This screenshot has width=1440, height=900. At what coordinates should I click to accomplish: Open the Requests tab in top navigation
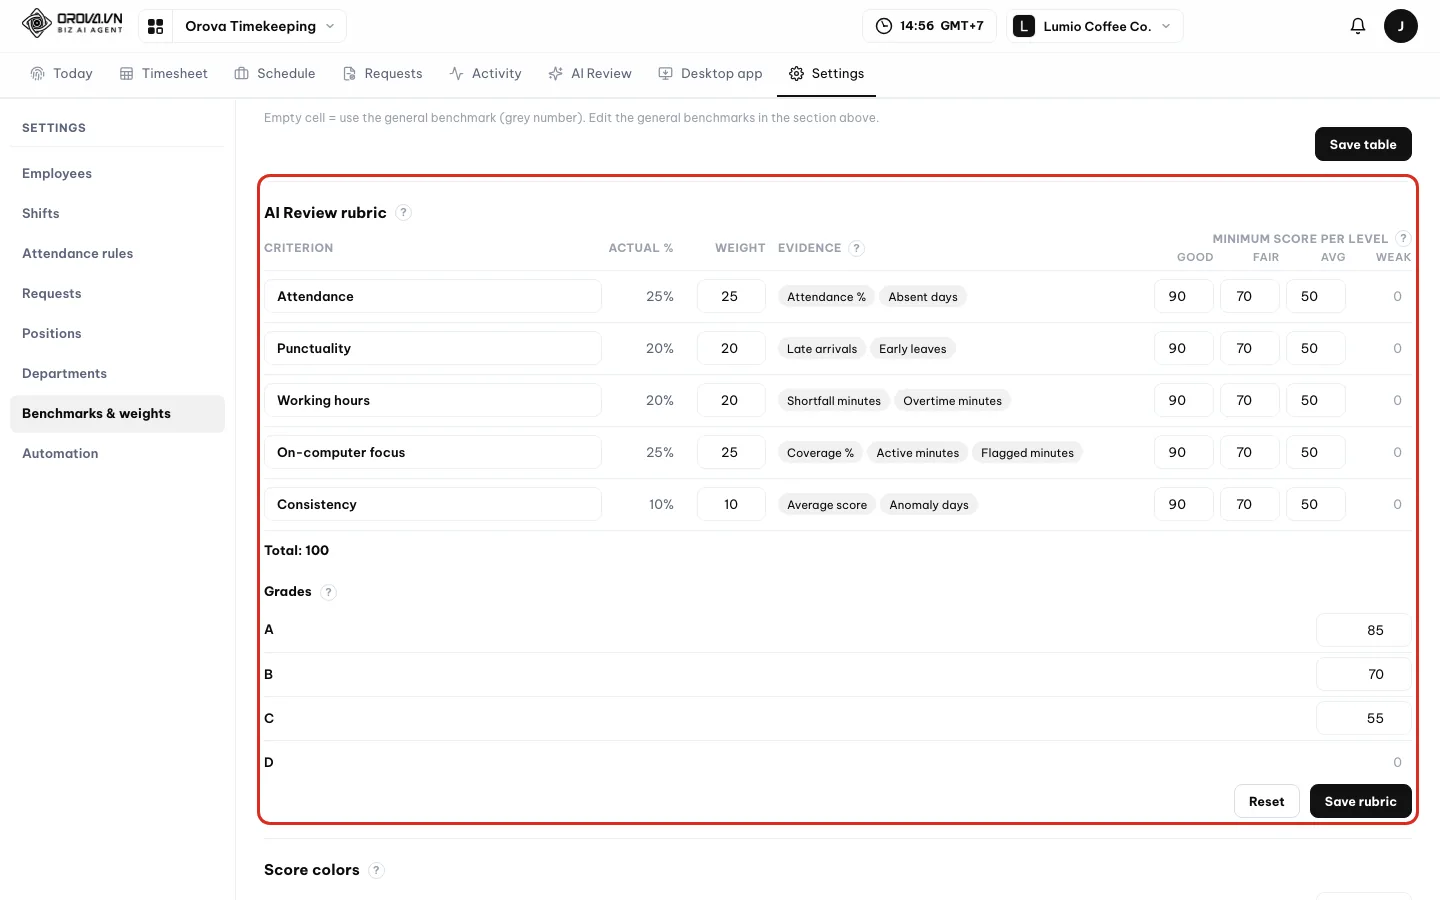pos(382,74)
